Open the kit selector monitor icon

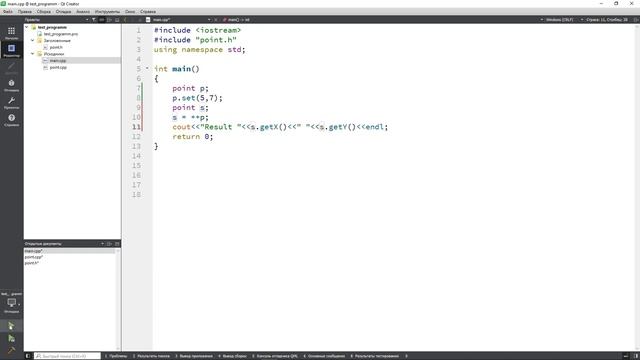(x=11, y=303)
